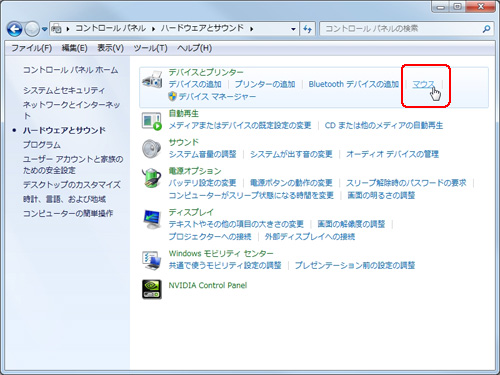Click ハードウェアとサウンド breadcrumb in address bar
Viewport: 500px width, 375px height.
[202, 28]
